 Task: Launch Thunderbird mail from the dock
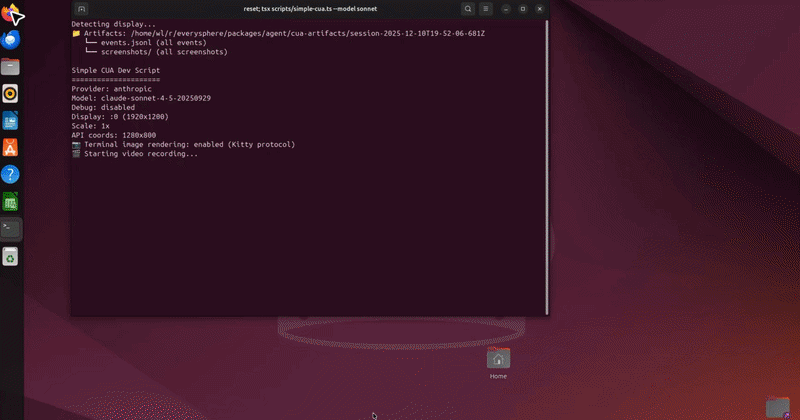coord(10,40)
